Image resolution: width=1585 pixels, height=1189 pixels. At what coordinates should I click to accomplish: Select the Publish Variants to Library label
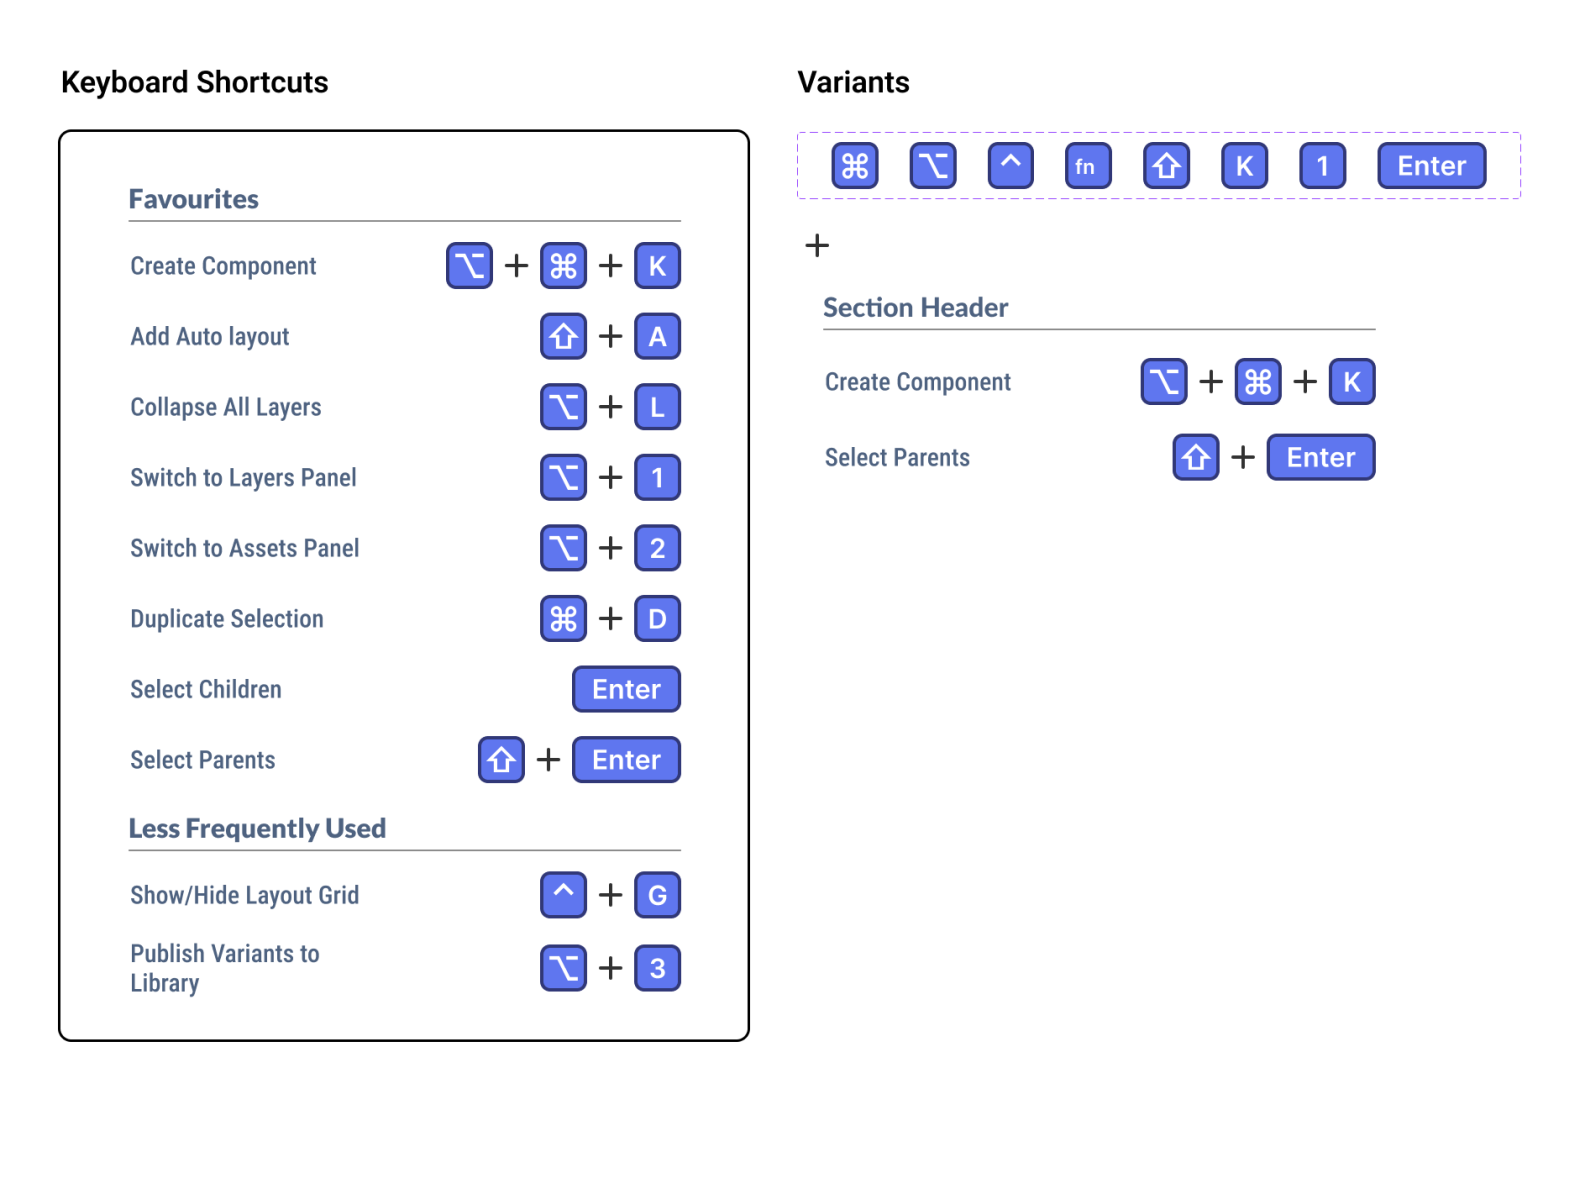tap(224, 968)
